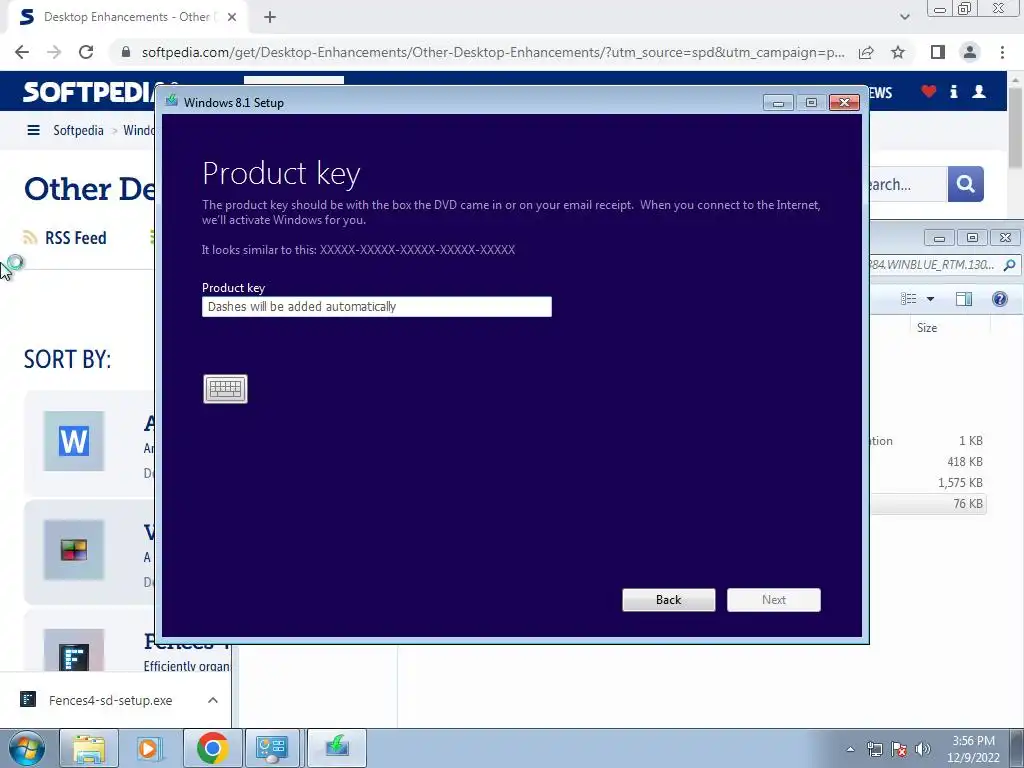Open a new Chrome tab
Image resolution: width=1024 pixels, height=768 pixels.
tap(270, 17)
